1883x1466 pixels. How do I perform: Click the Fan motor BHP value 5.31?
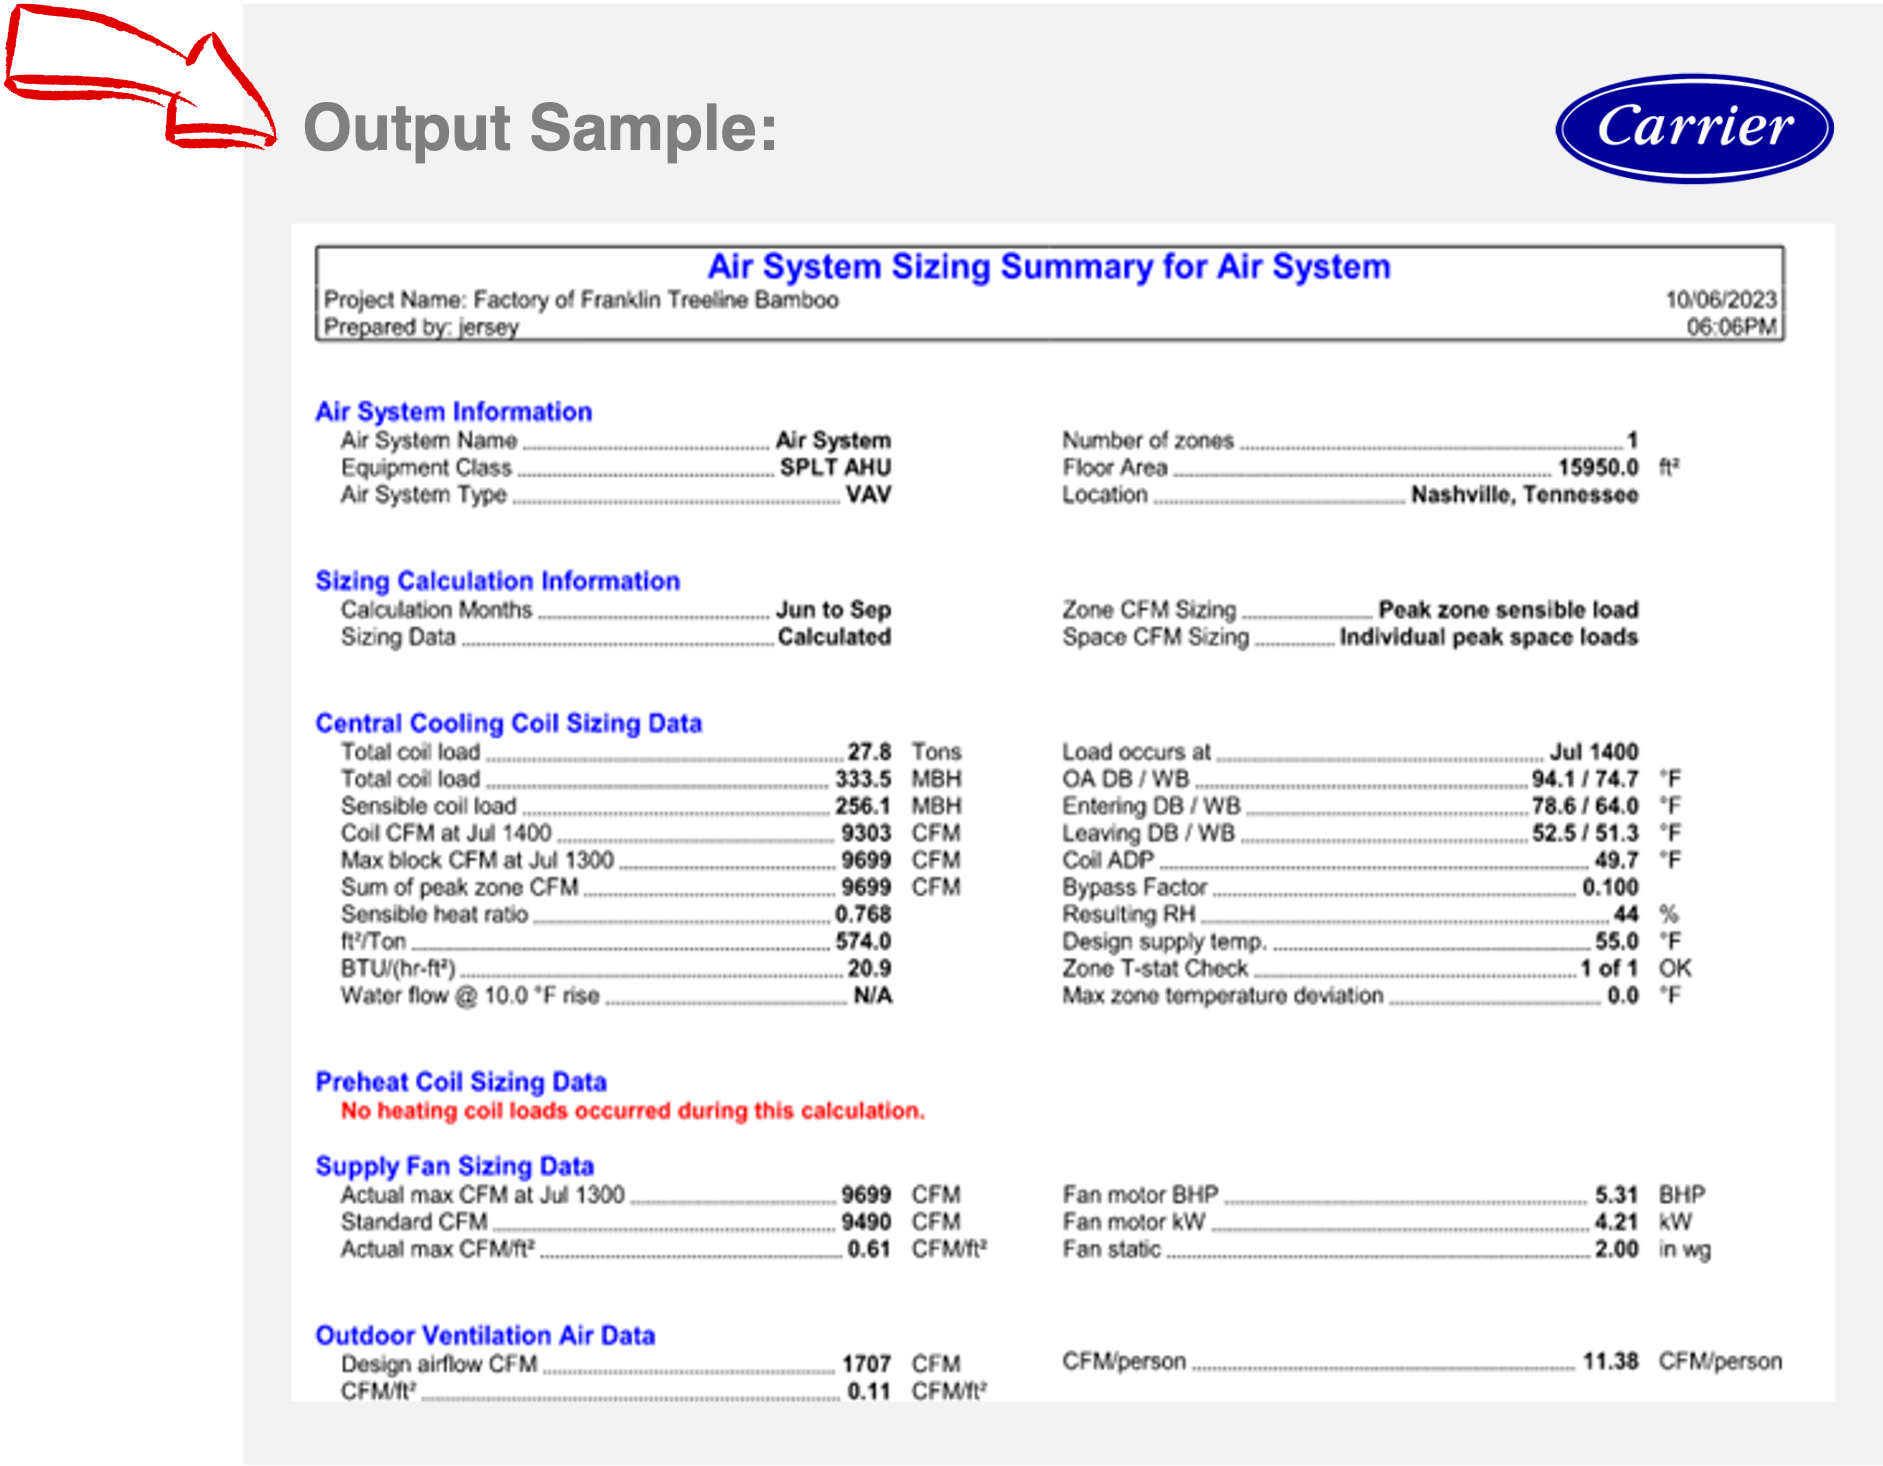tap(1616, 1194)
